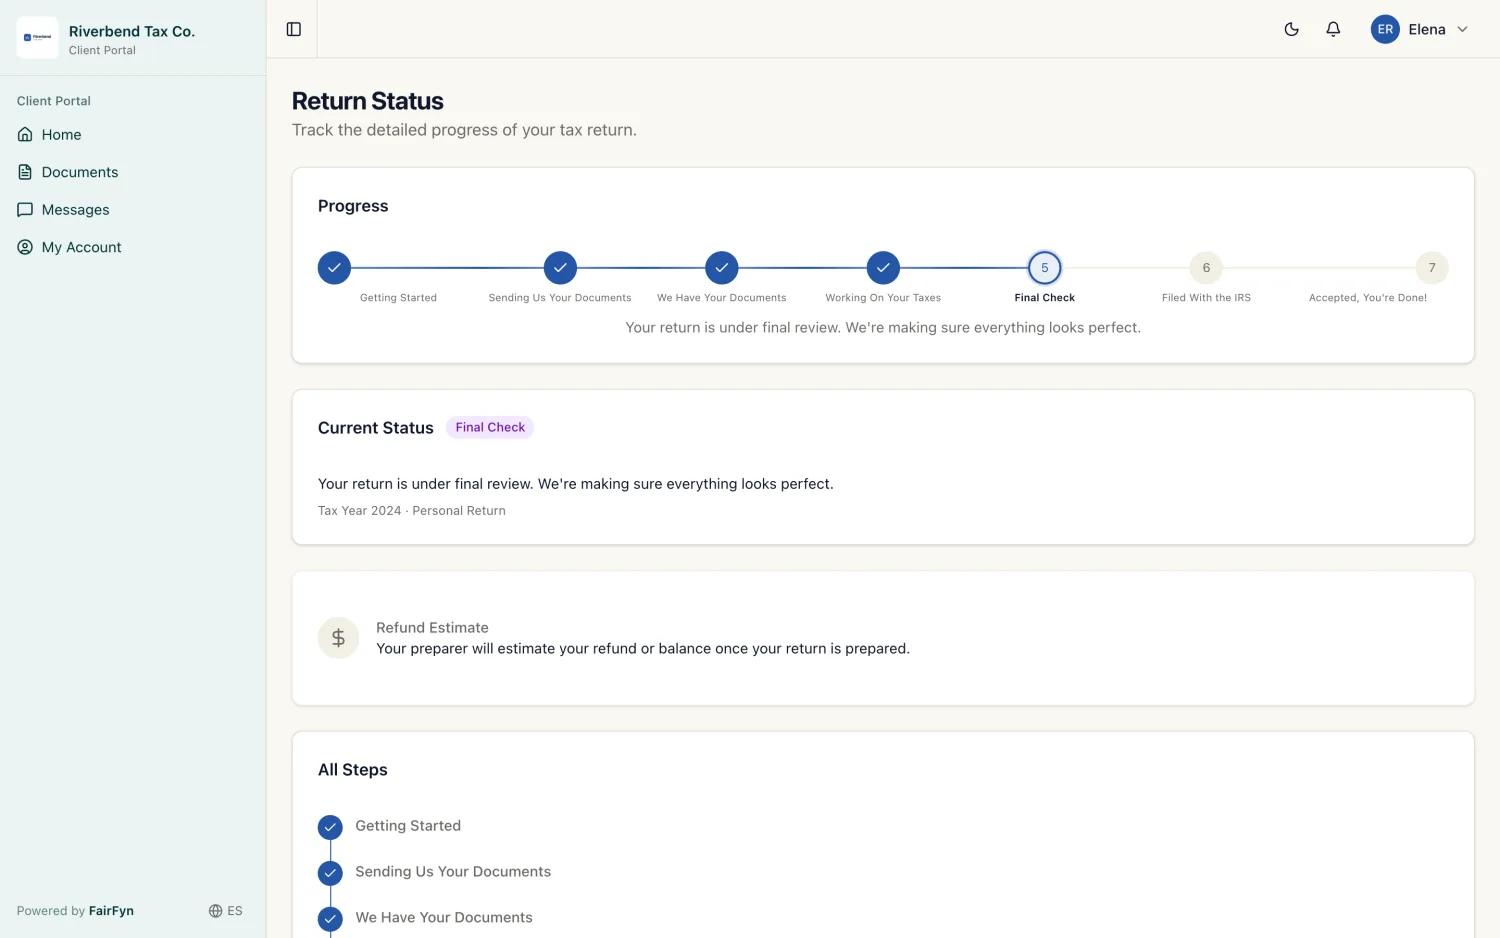Click the Riverbend Tax Co. logo

pyautogui.click(x=37, y=38)
